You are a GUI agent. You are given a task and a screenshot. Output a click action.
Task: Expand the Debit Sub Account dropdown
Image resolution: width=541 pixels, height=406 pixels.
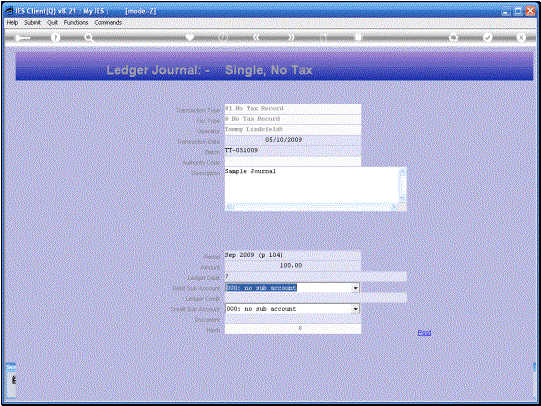[x=355, y=288]
